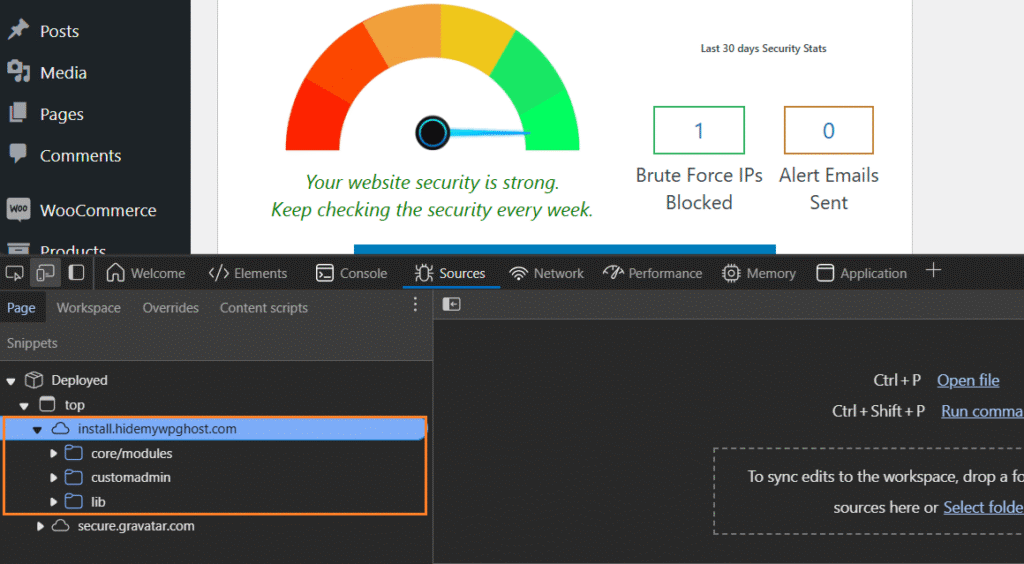Click the Media library icon
Image resolution: width=1024 pixels, height=564 pixels.
tap(18, 70)
